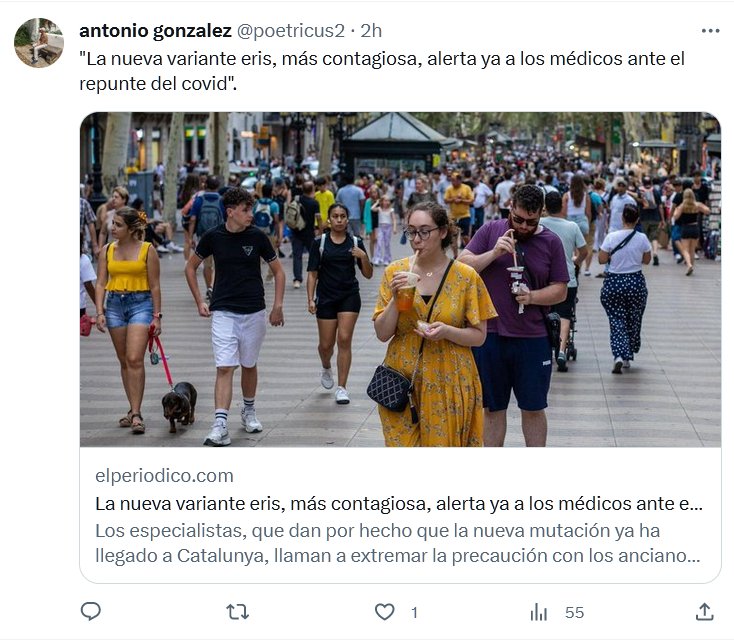Click the view count number 55
The image size is (734, 644).
point(574,613)
